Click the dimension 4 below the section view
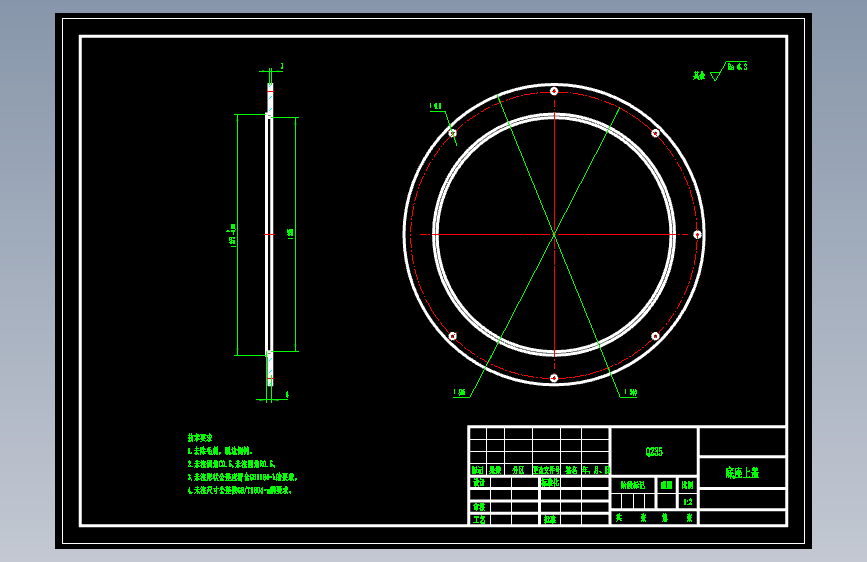867x562 pixels. pos(287,394)
